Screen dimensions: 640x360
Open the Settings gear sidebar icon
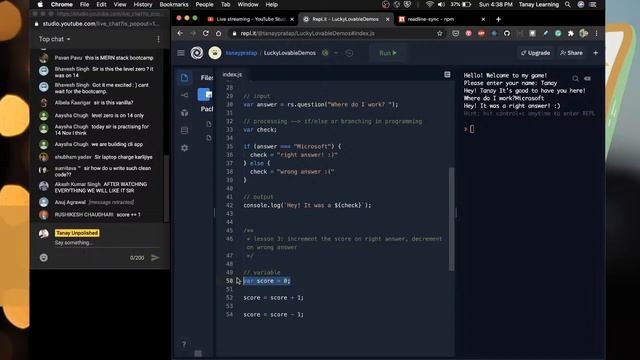184,148
